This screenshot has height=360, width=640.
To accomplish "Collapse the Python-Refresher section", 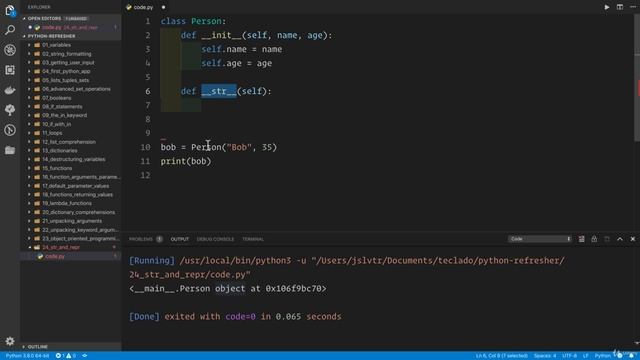I will [51, 36].
